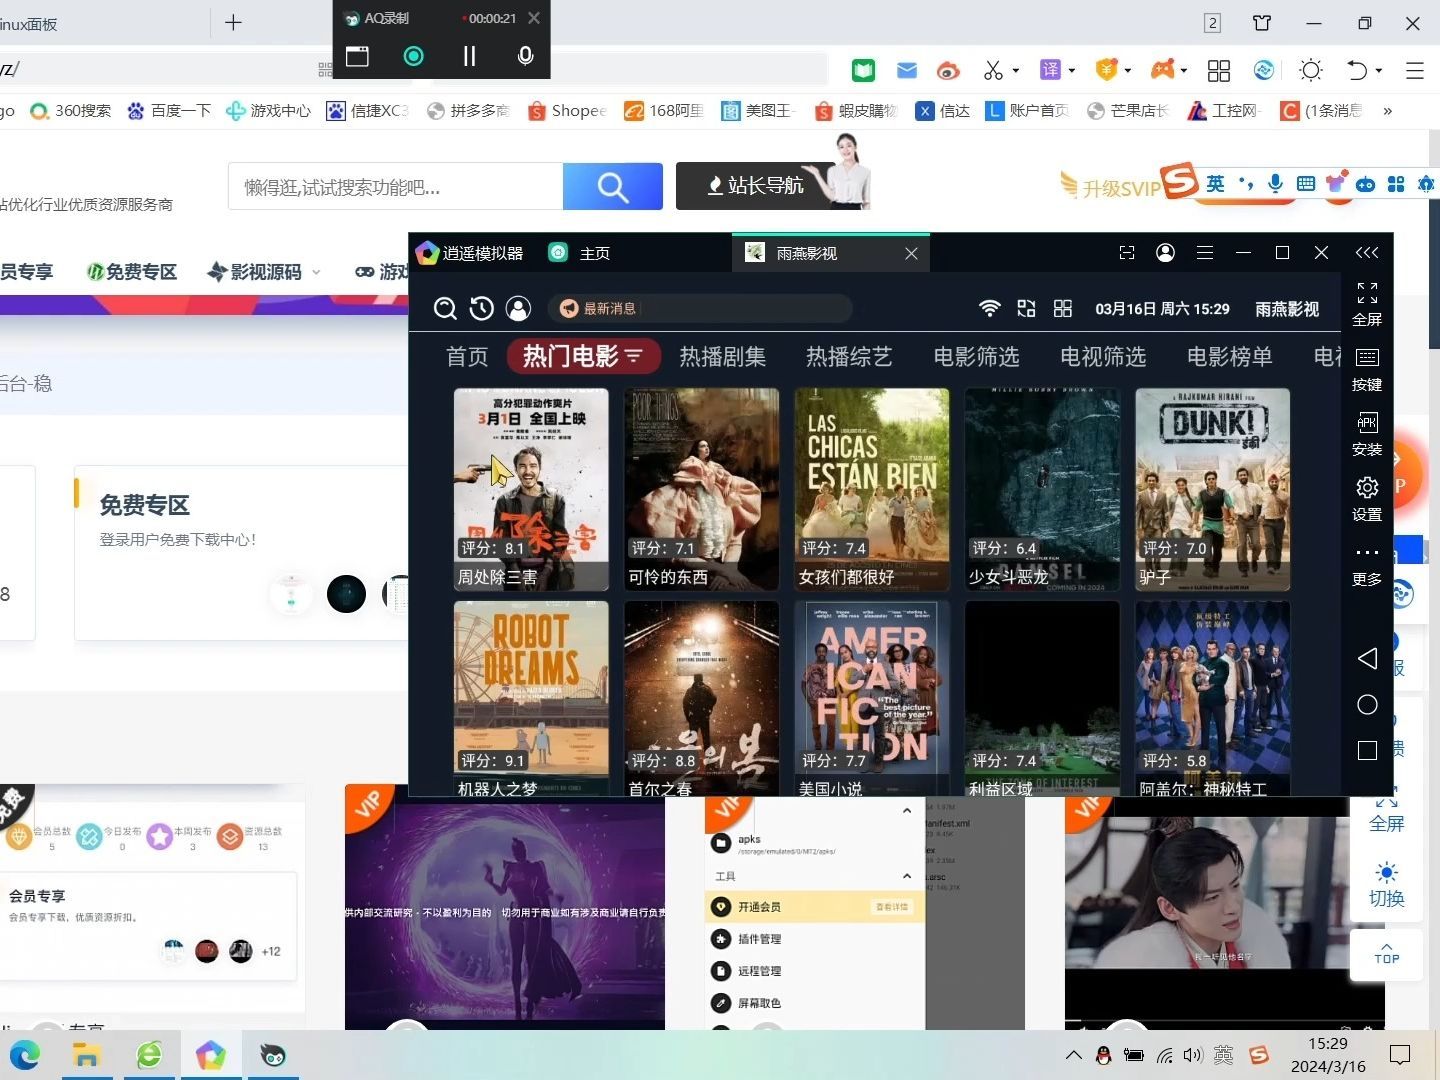Open 周处除三害 movie poster
Screen dimensions: 1440x1080
(531, 489)
